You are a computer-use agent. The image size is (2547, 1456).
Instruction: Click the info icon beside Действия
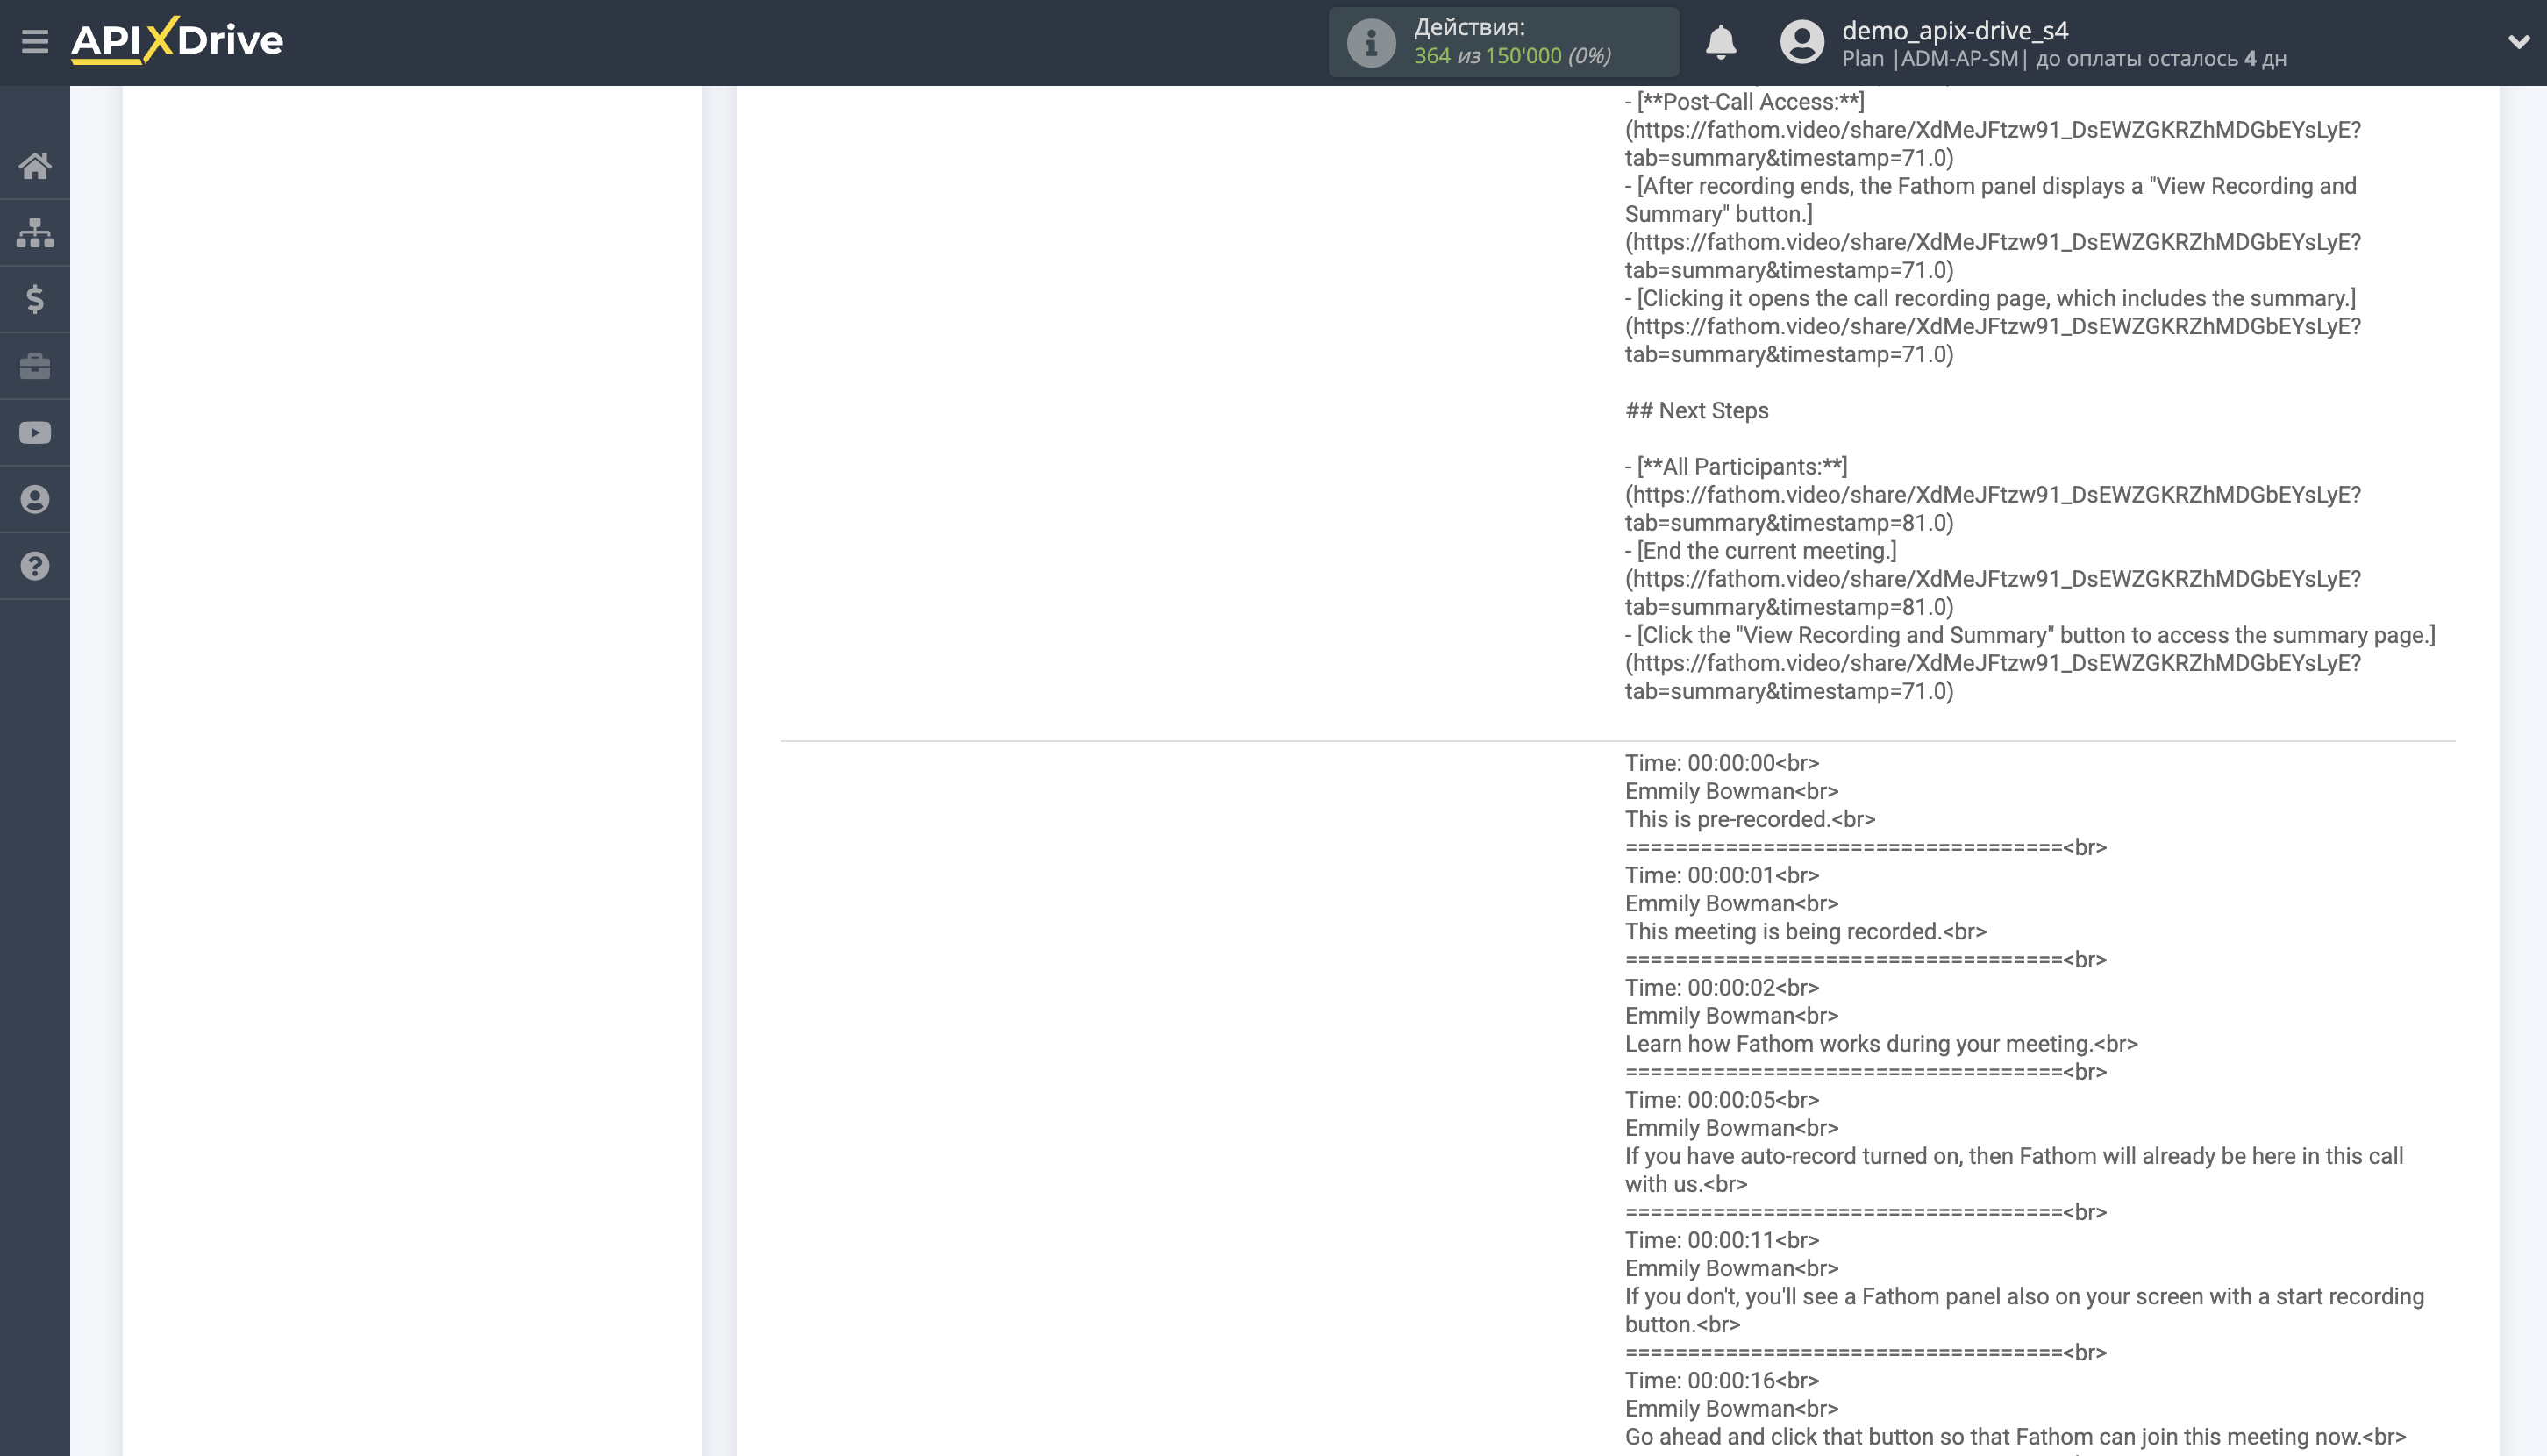click(1370, 43)
